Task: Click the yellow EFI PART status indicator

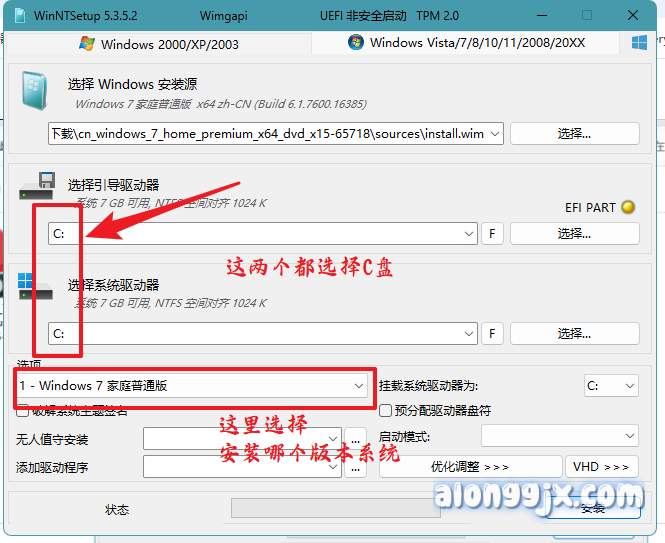Action: pos(629,208)
